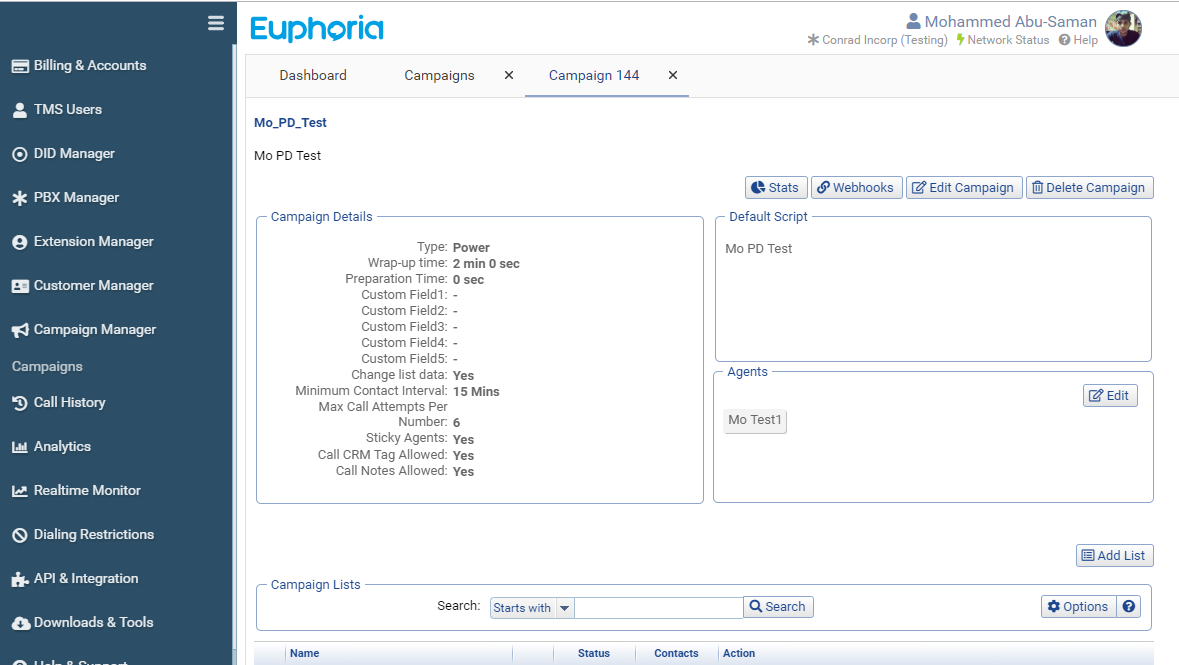Switch to the Dashboard tab
The width and height of the screenshot is (1179, 665).
pos(313,76)
